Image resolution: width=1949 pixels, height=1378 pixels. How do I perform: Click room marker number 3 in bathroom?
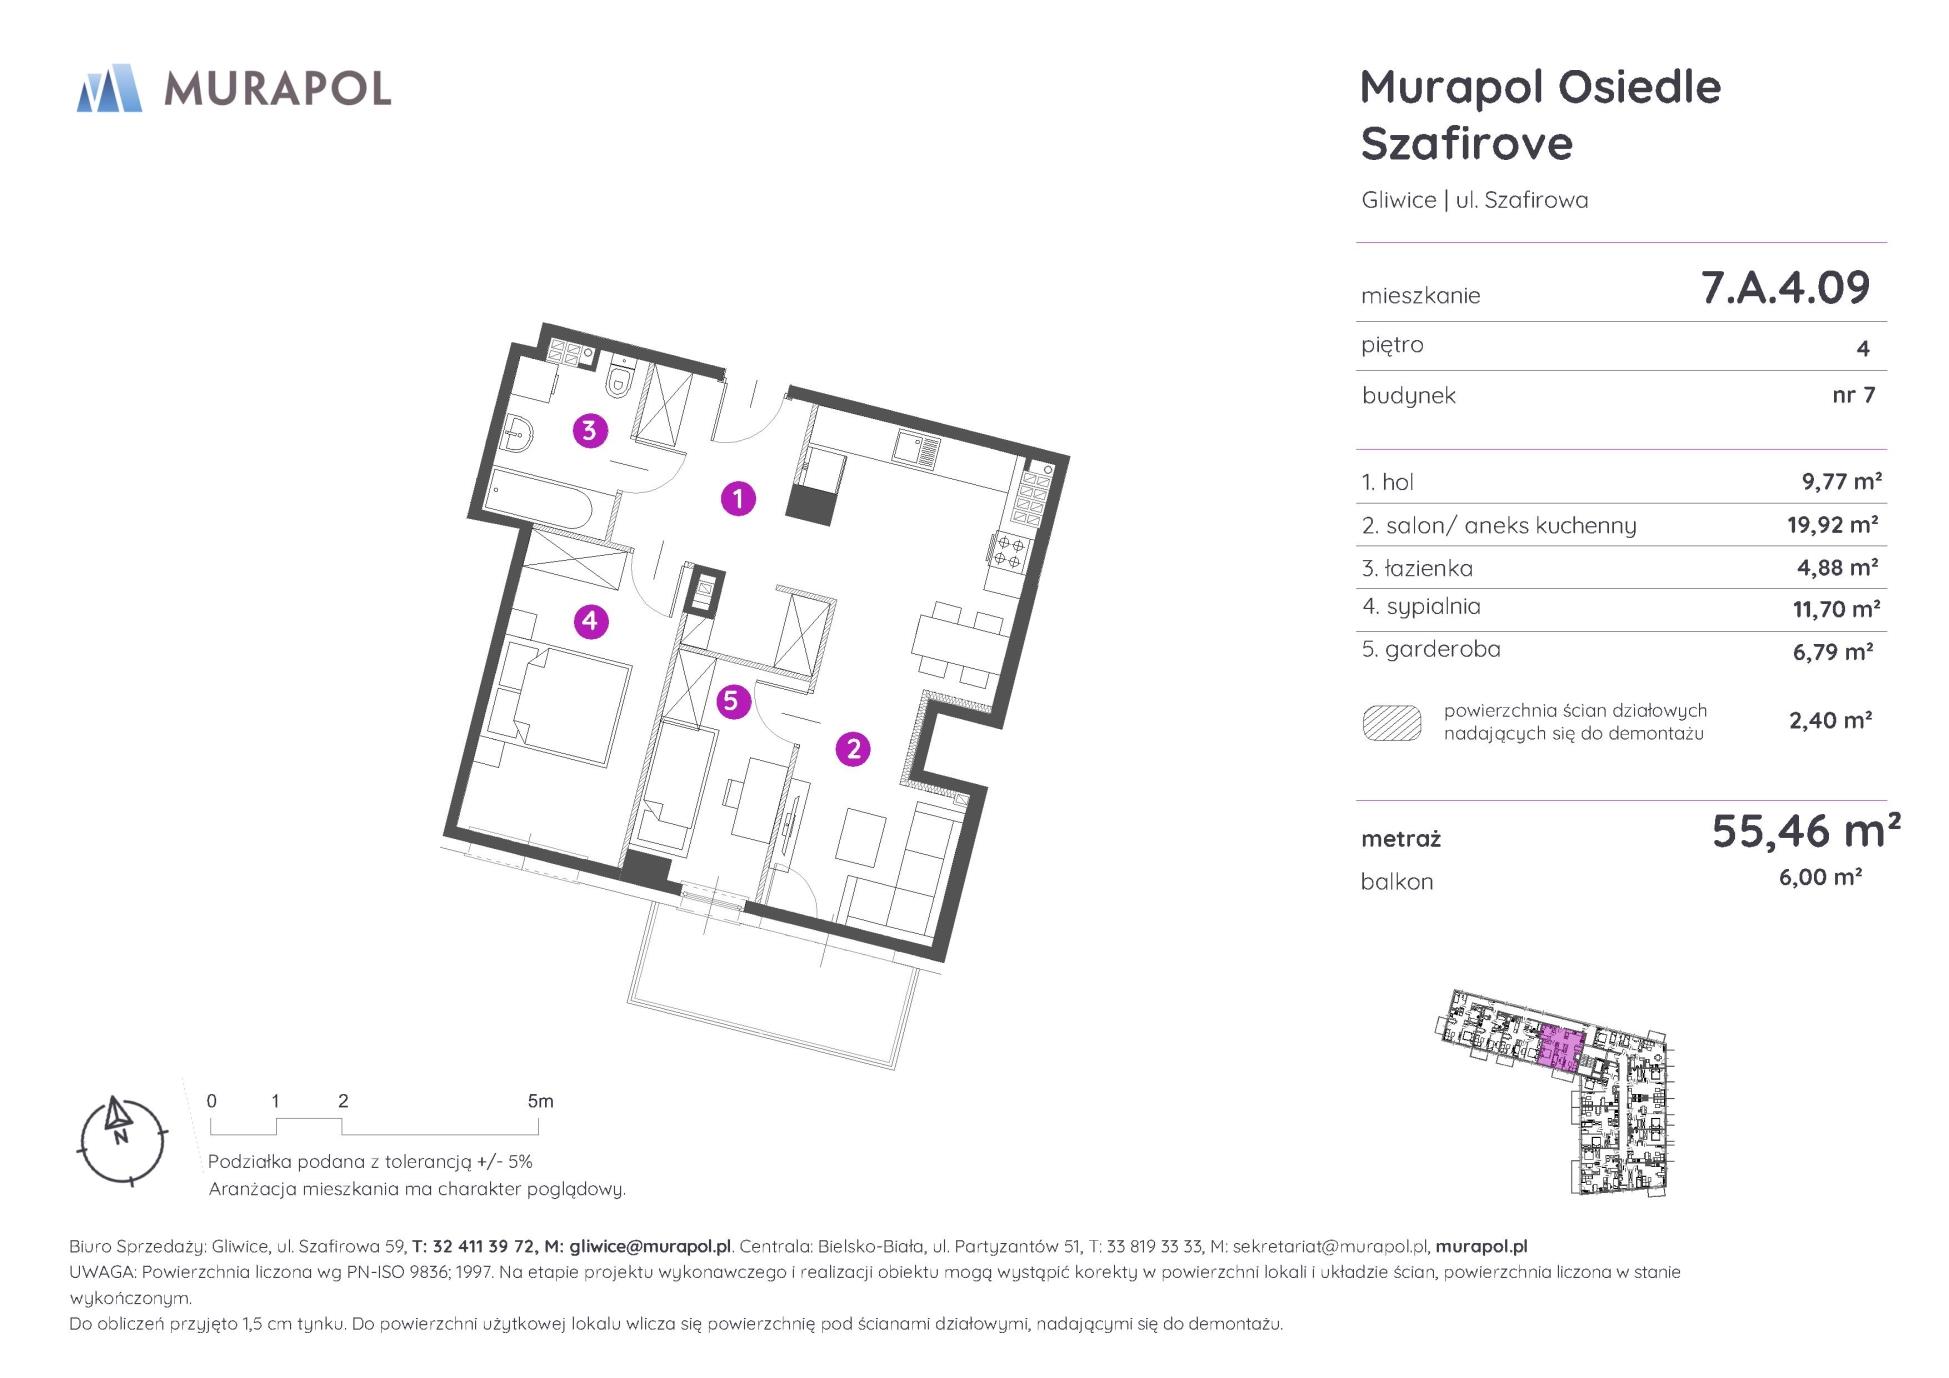(589, 431)
